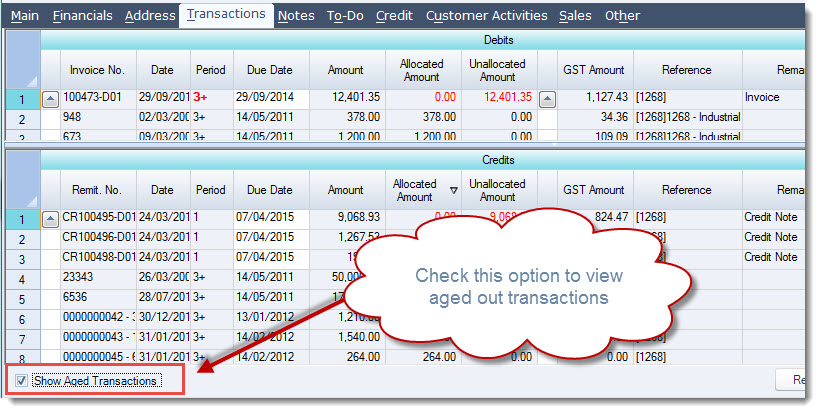Viewport: 820px width, 413px height.
Task: Select credit note CR100496-D01 cell
Action: [x=98, y=237]
